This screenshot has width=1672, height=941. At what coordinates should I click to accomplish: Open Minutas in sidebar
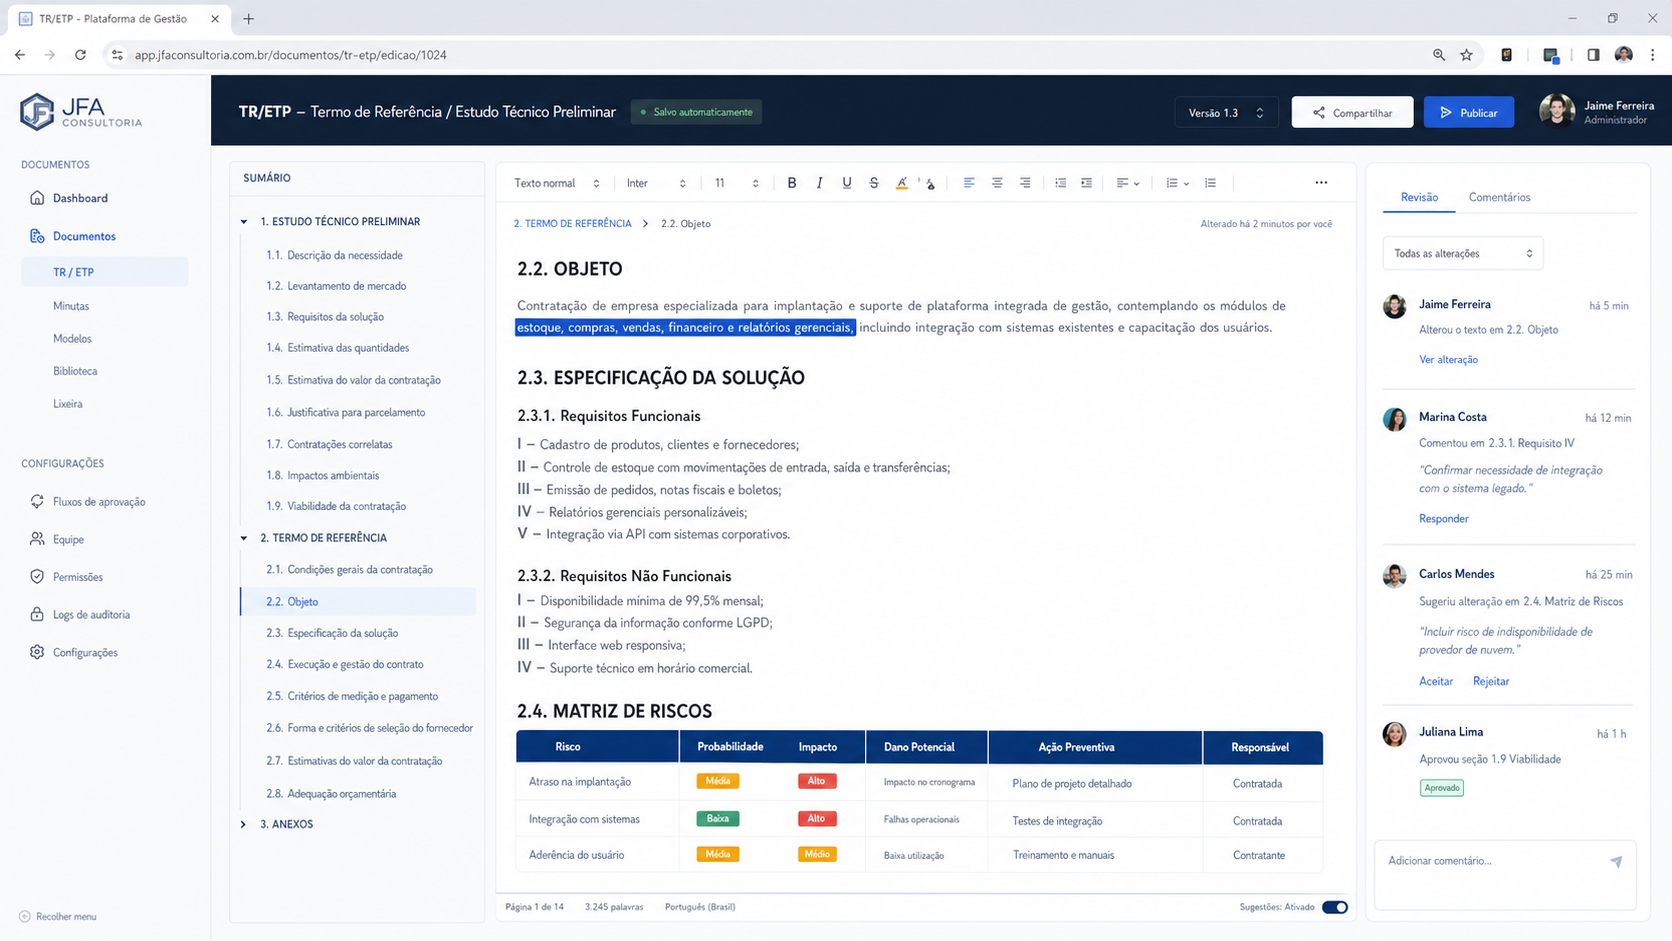pos(71,306)
